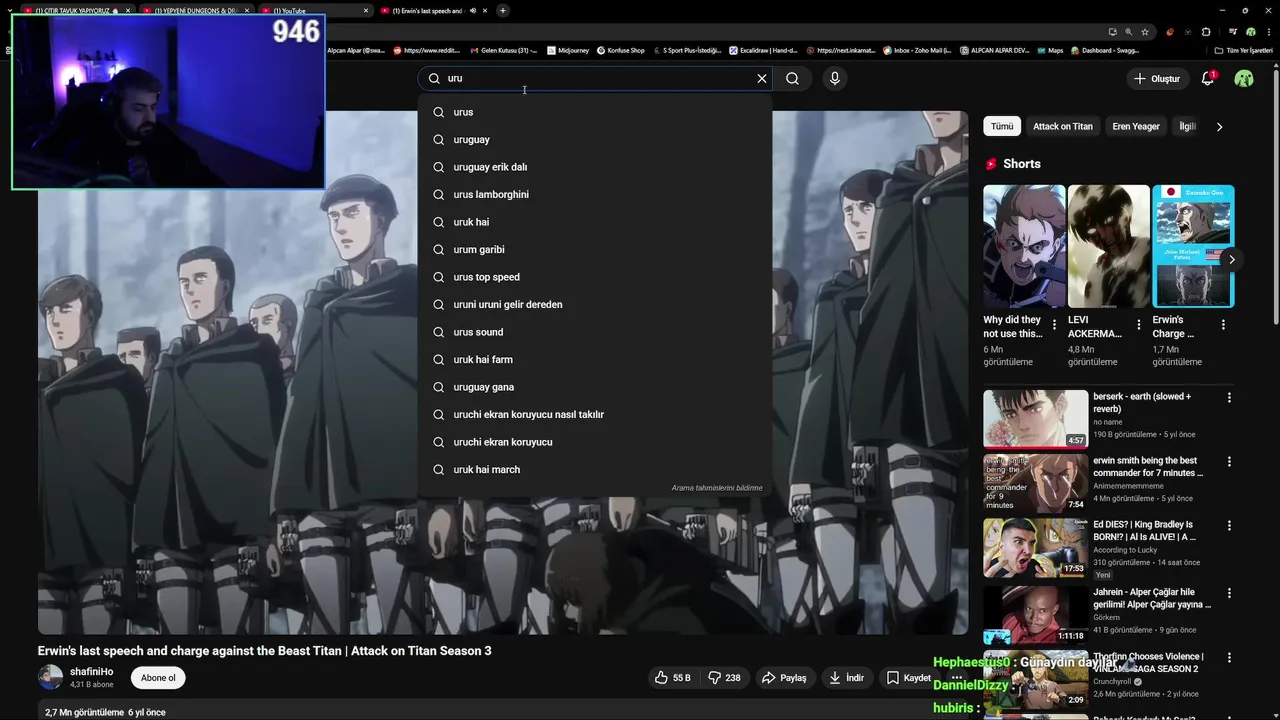Open the Midjourney bookmark

pyautogui.click(x=567, y=50)
